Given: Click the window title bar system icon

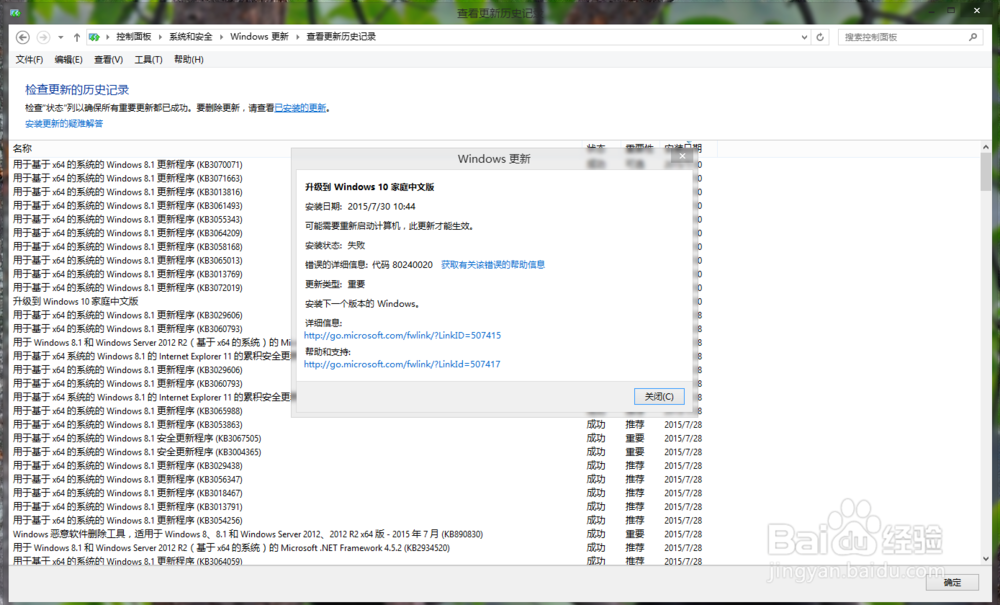Looking at the screenshot, I should 15,12.
